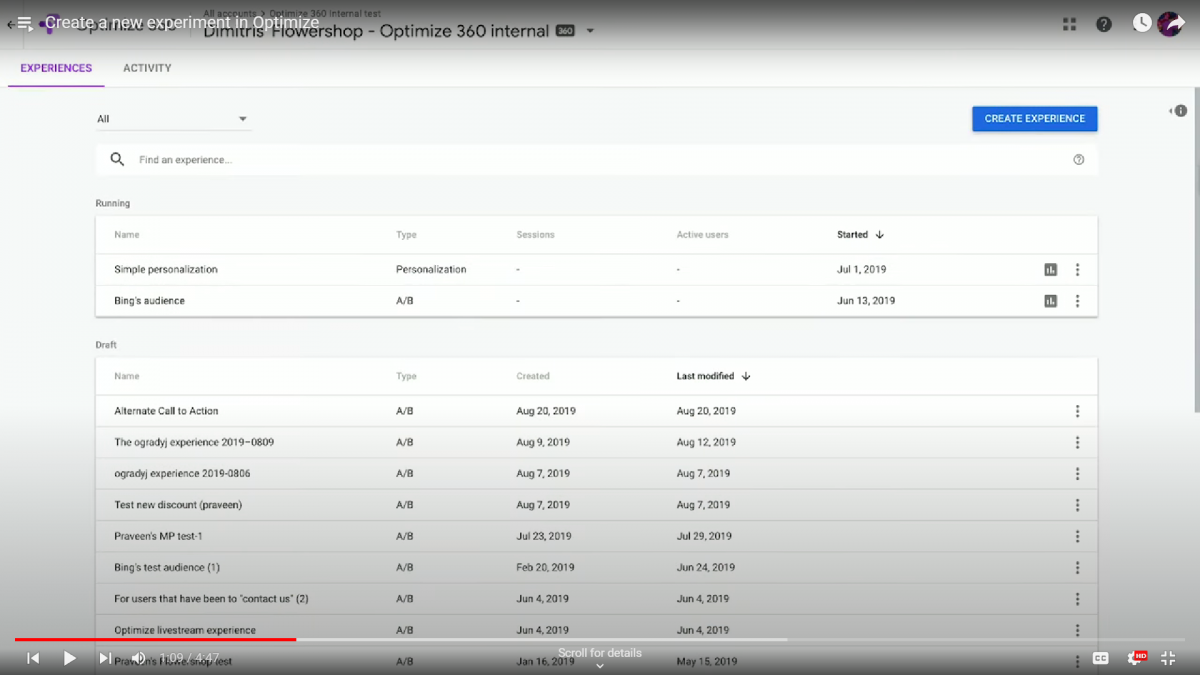This screenshot has height=675, width=1200.
Task: Open the overflow menu for Alternate Call to Action
Action: tap(1078, 410)
